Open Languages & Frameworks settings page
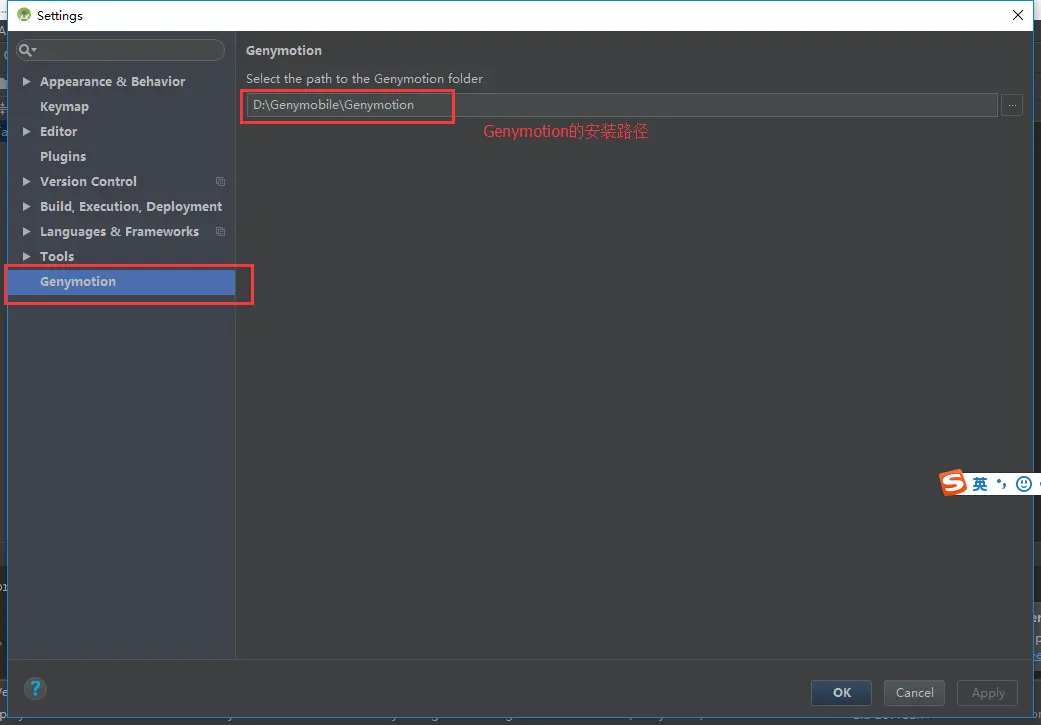 pyautogui.click(x=120, y=232)
